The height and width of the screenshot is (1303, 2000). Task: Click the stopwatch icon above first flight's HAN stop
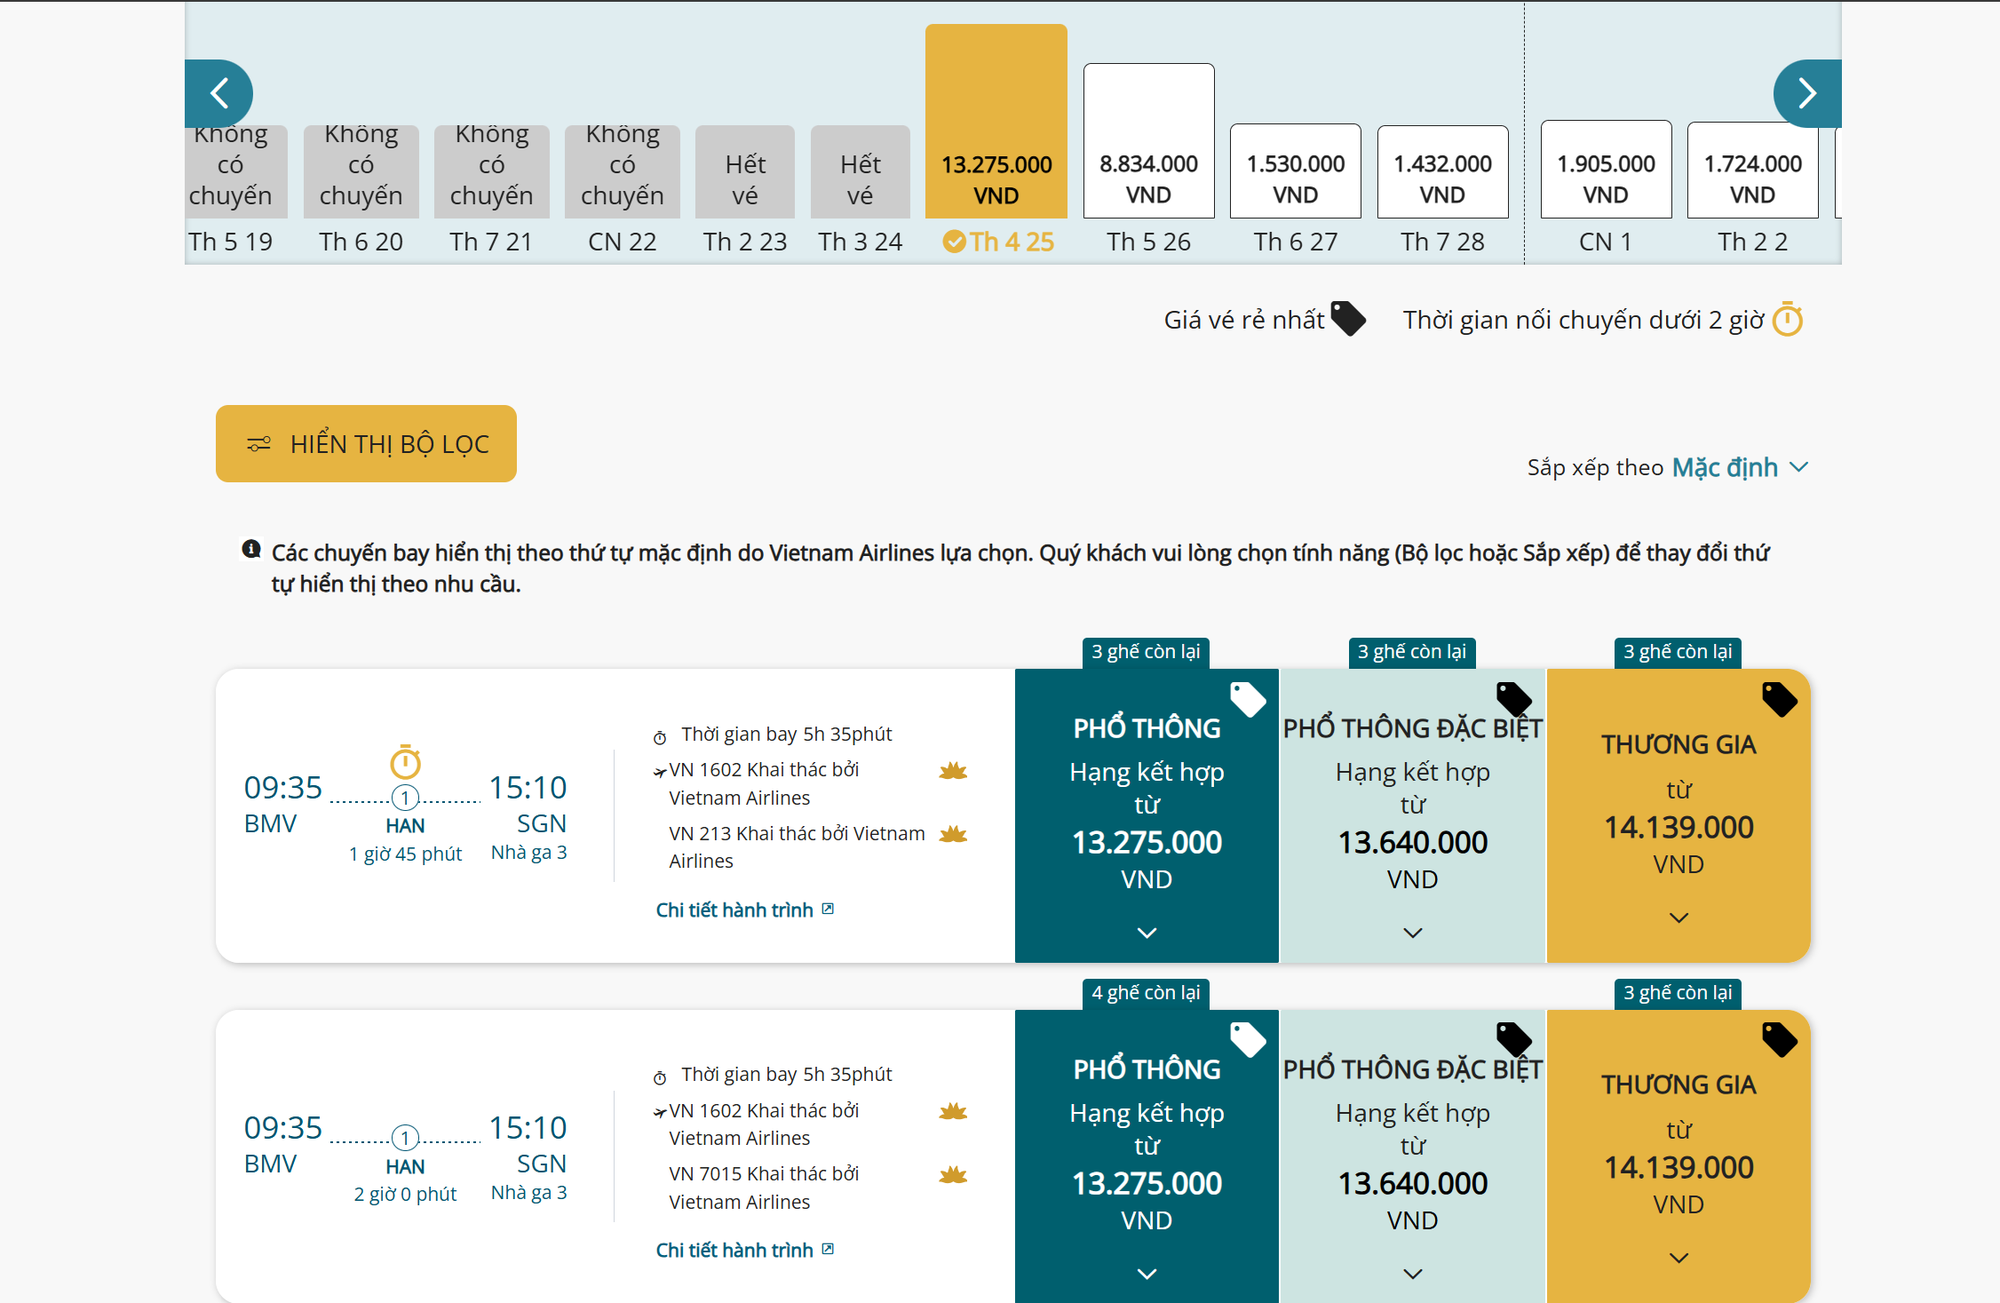coord(405,762)
